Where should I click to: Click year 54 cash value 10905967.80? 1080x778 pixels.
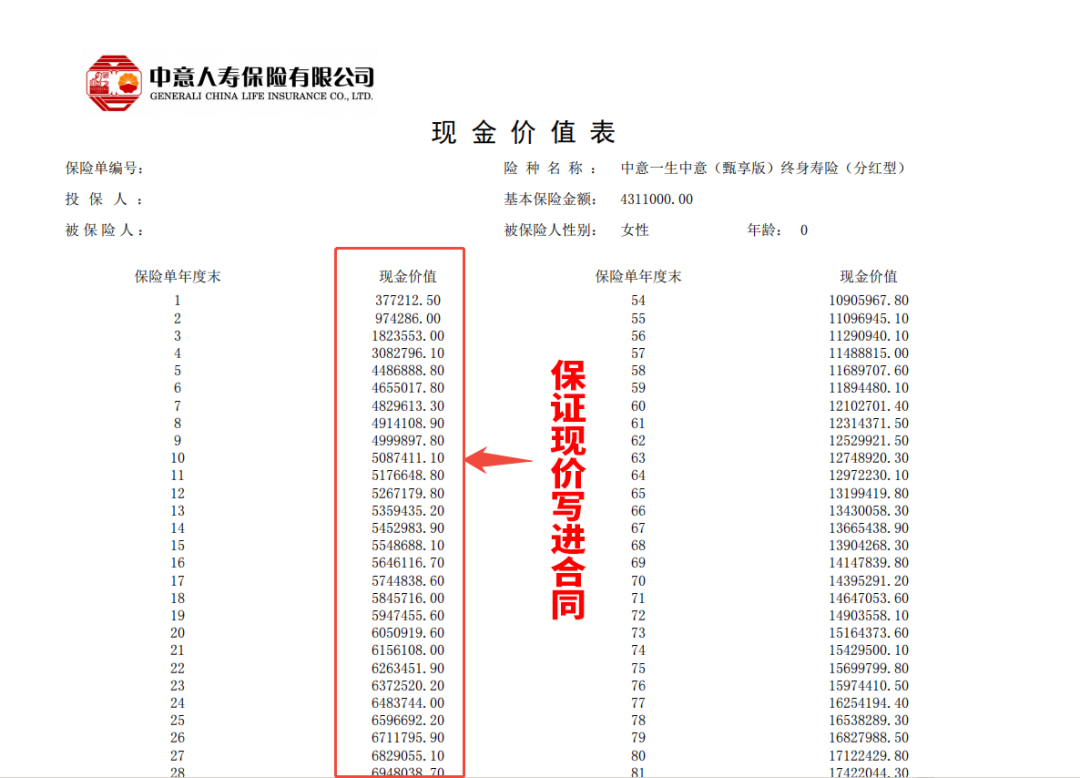coord(868,300)
